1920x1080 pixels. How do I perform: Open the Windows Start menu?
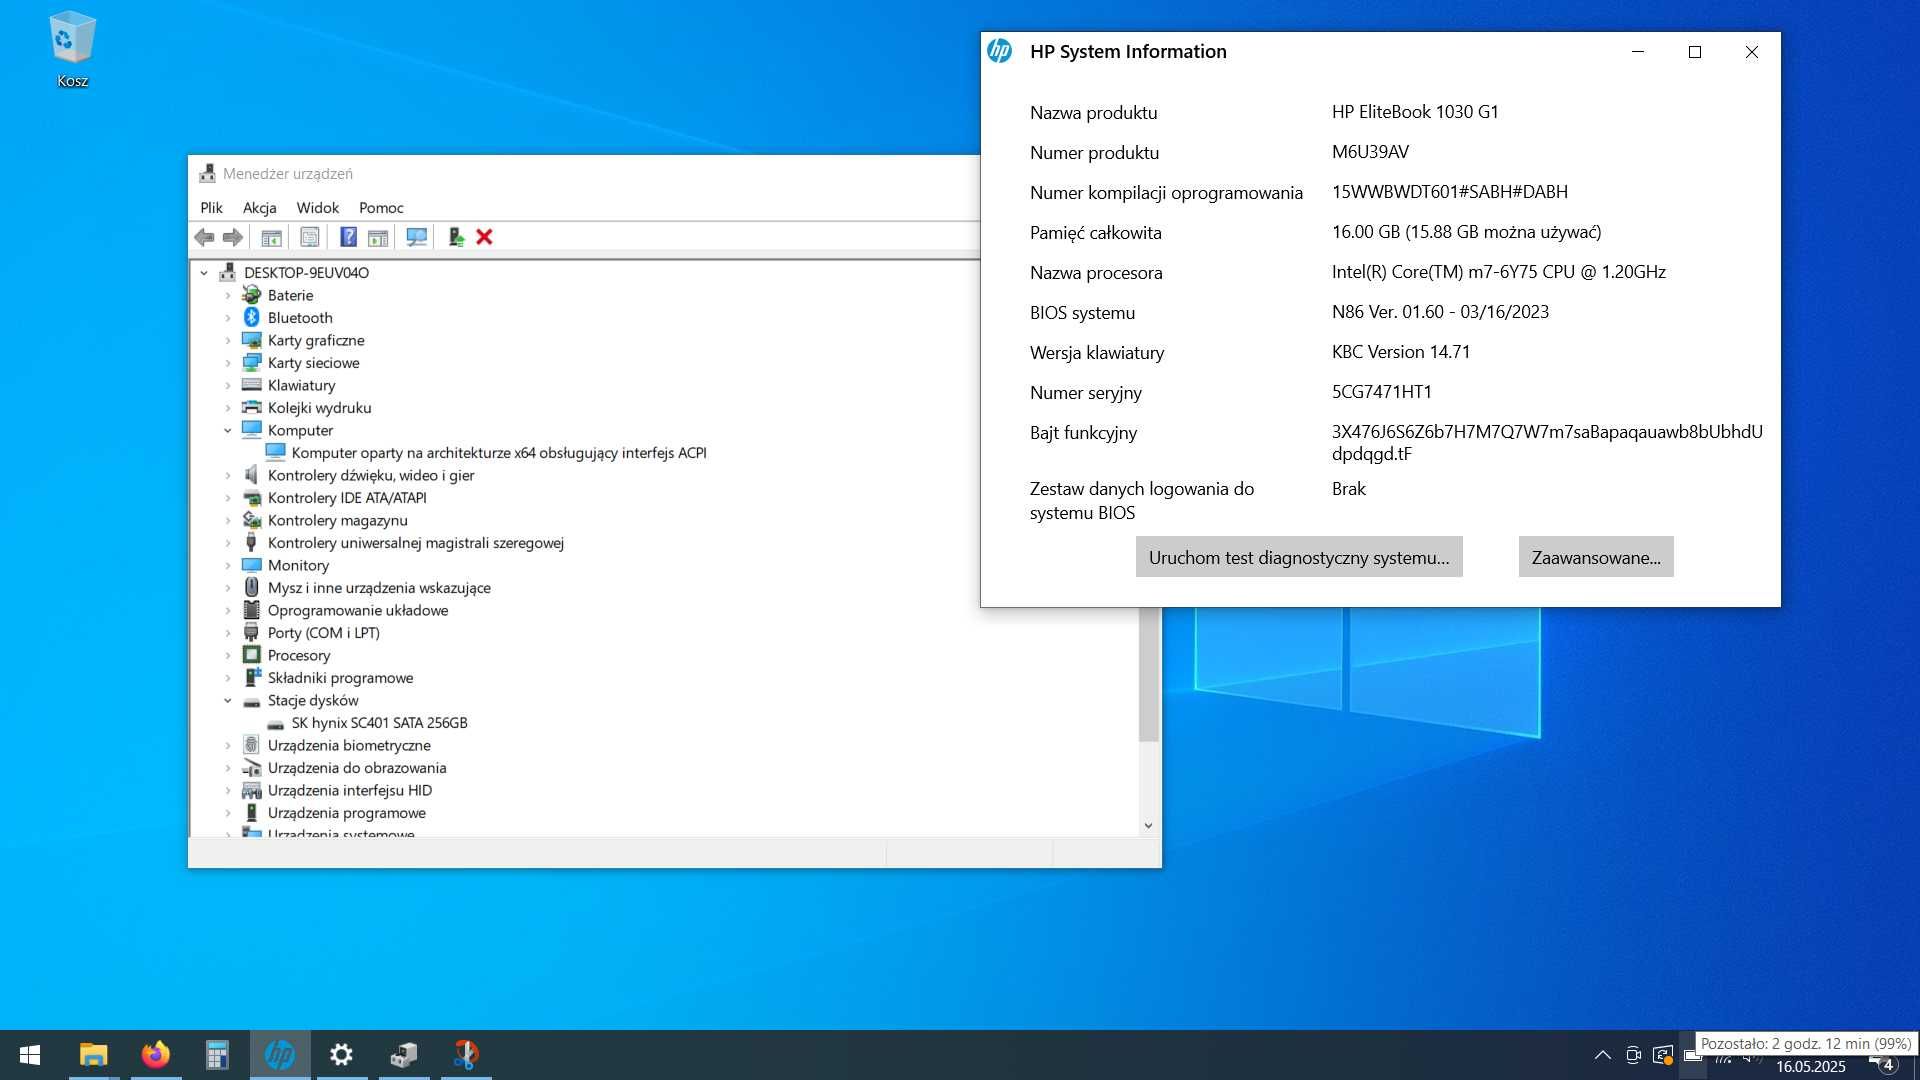point(30,1055)
